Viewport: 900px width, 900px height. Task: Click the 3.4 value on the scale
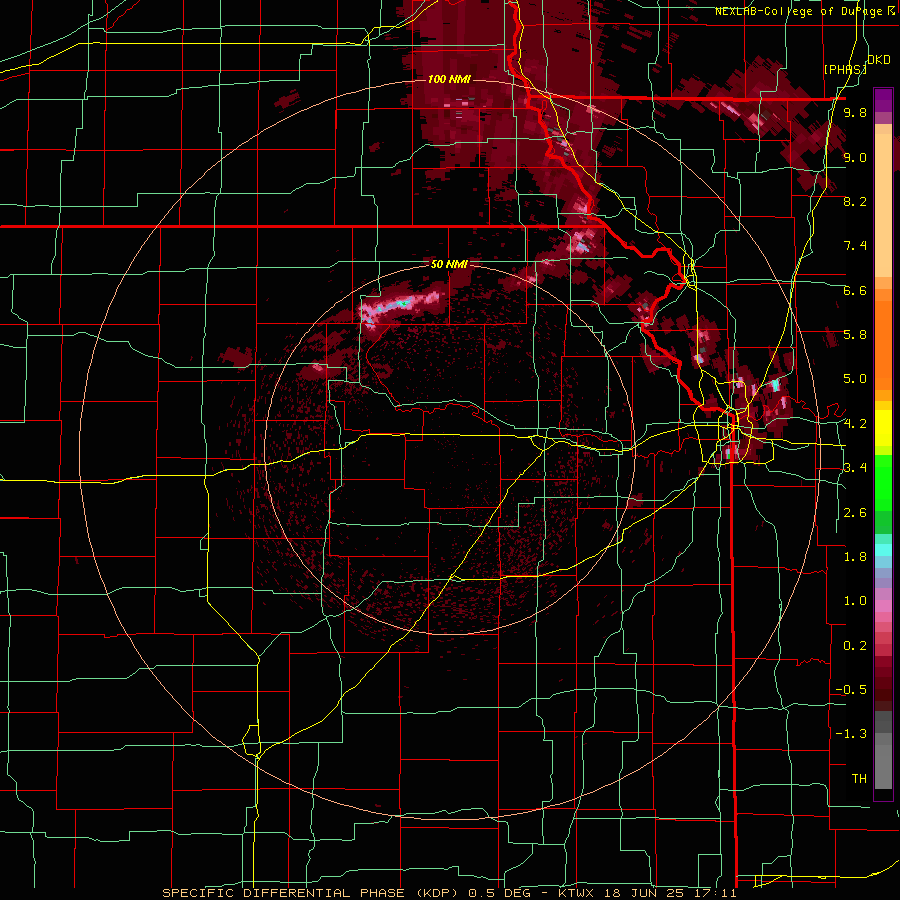(855, 468)
